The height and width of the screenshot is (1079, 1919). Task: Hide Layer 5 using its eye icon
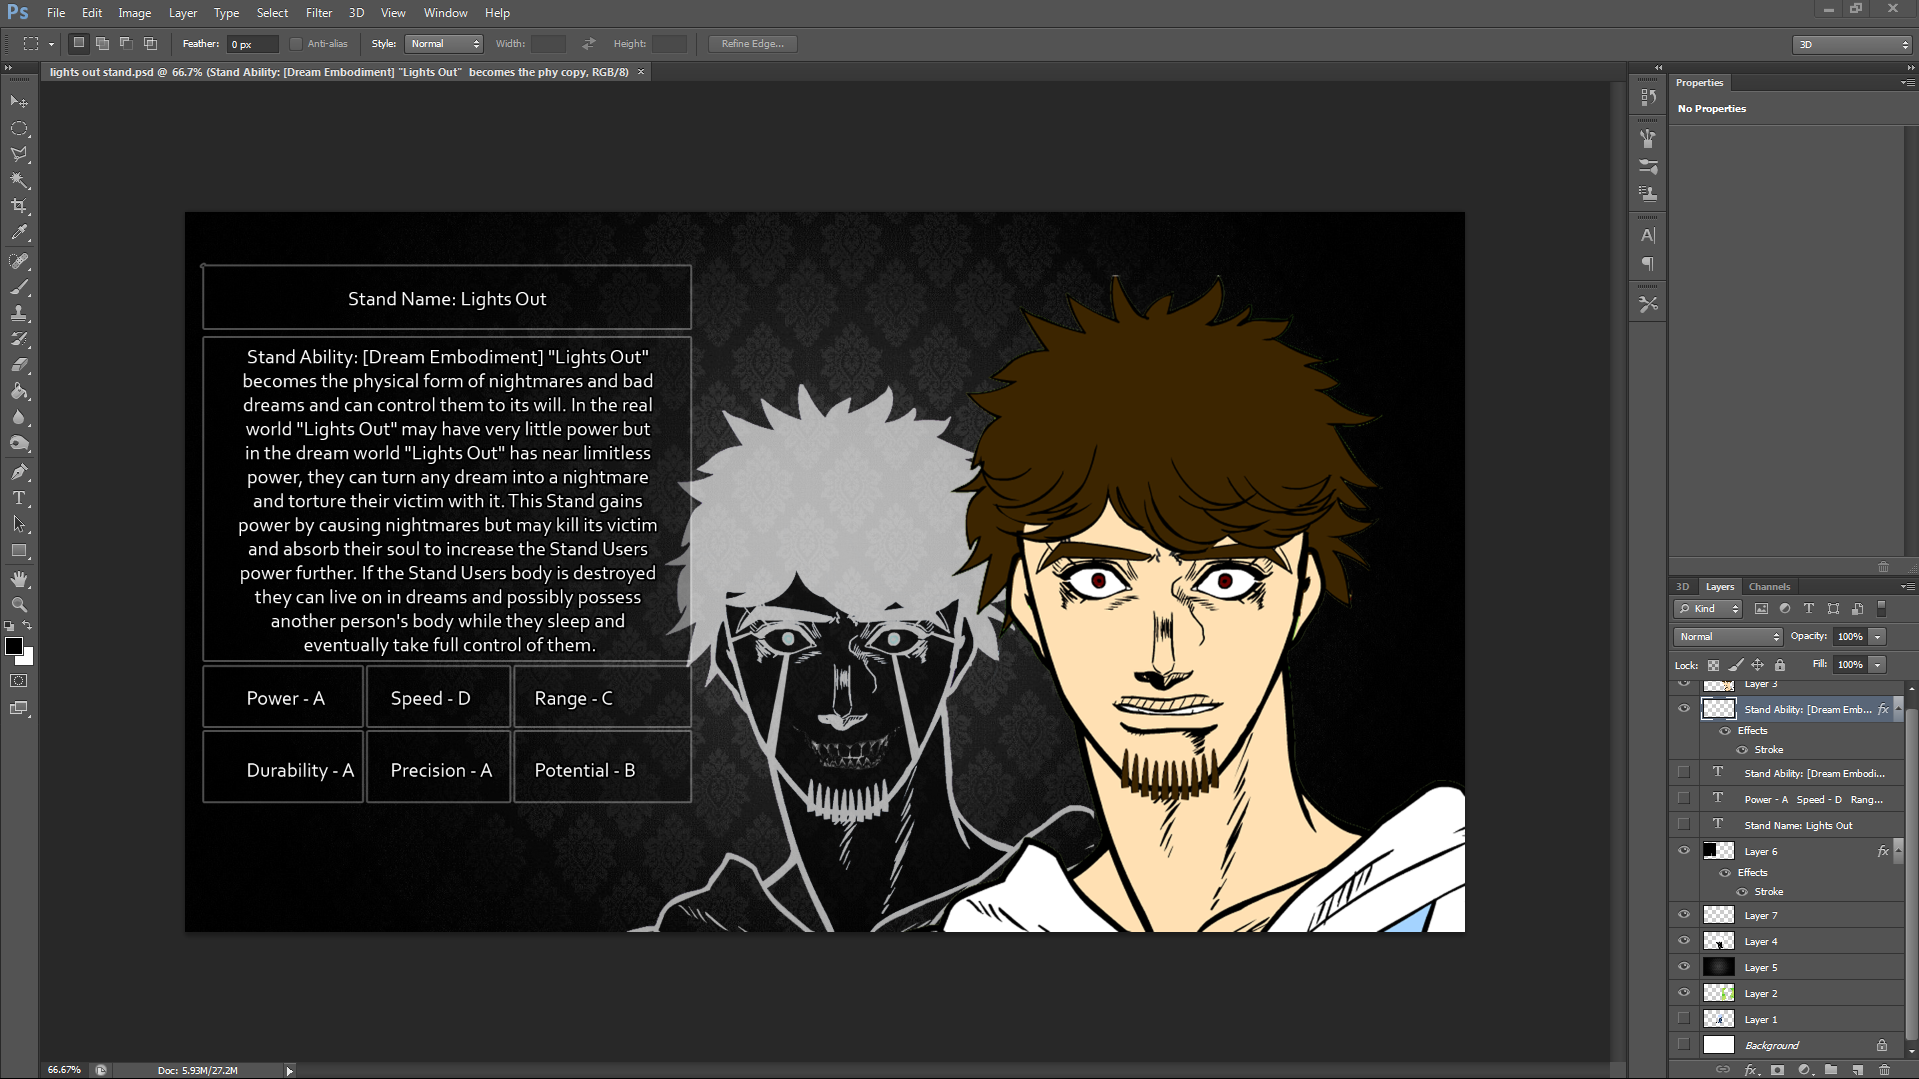[x=1684, y=967]
